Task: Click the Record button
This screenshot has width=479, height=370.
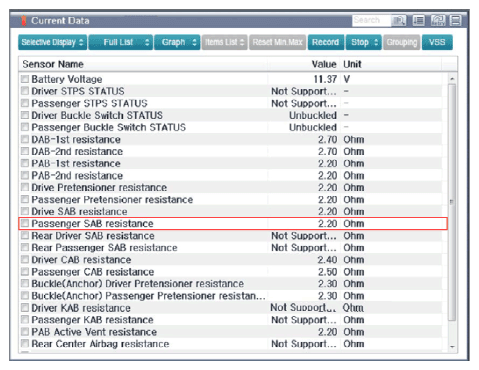Action: point(326,42)
